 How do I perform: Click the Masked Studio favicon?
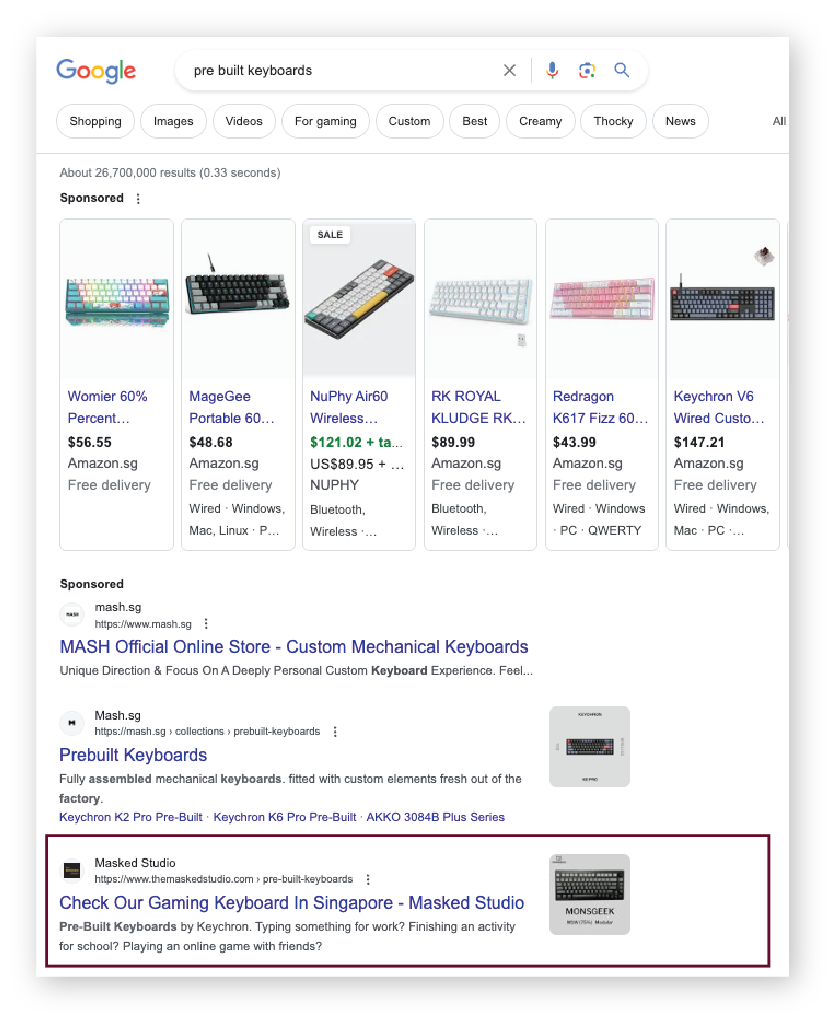pyautogui.click(x=72, y=871)
